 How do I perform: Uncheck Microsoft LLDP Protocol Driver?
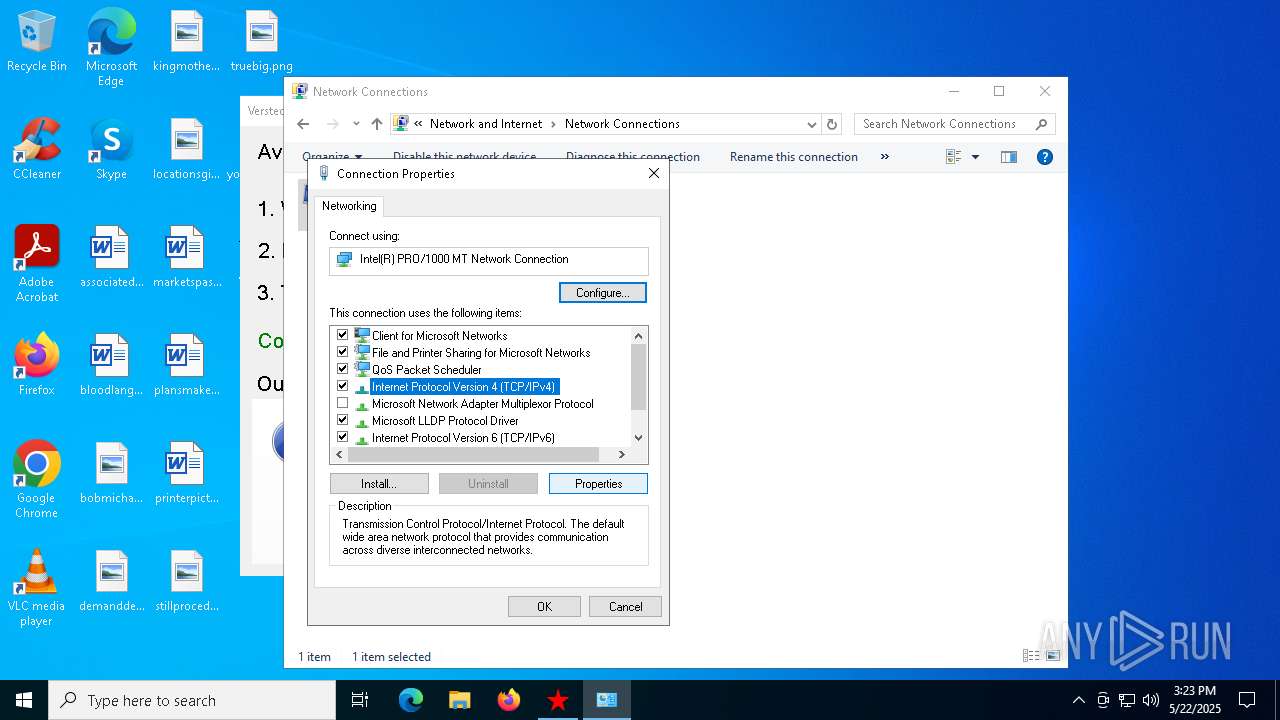(x=343, y=420)
